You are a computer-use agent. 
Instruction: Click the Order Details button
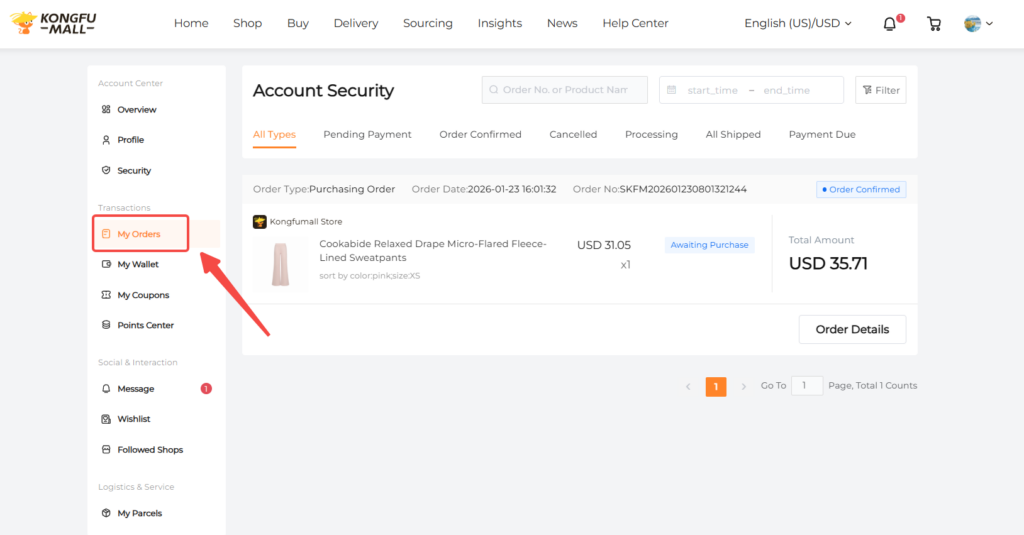coord(852,329)
